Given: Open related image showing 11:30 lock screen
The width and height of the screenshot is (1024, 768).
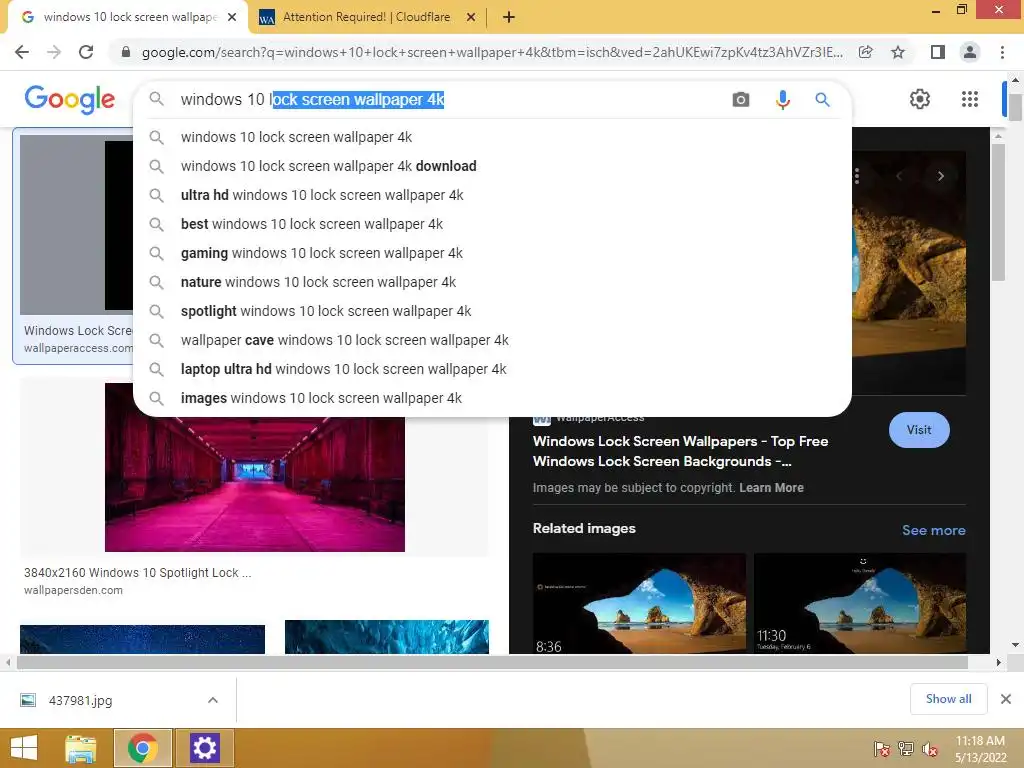Looking at the screenshot, I should coord(859,603).
